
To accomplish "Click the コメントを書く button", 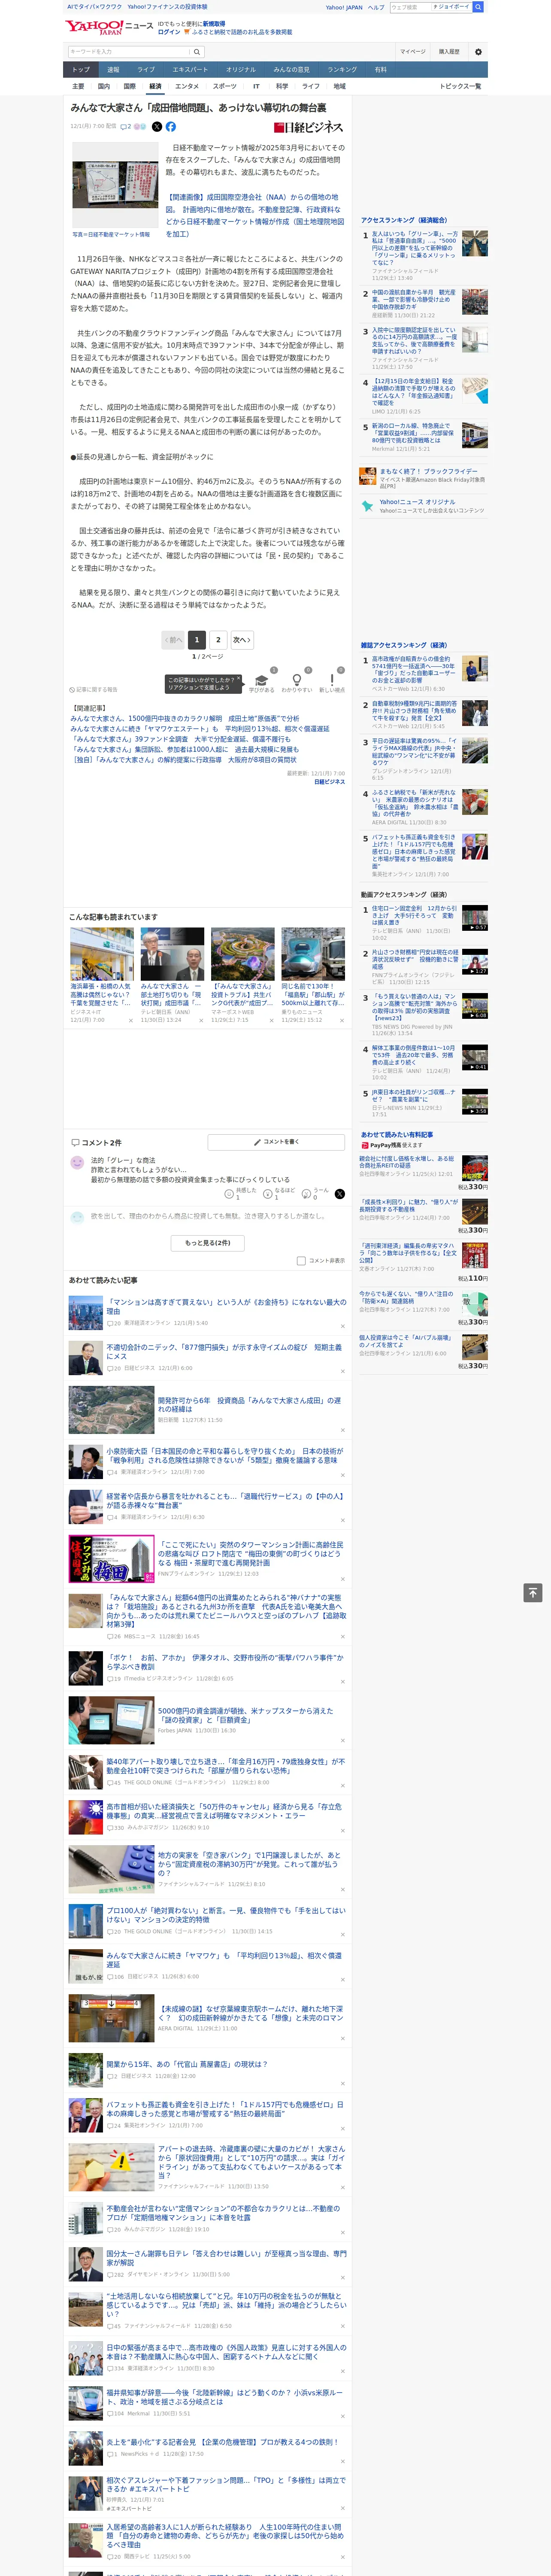I will click(x=277, y=1142).
